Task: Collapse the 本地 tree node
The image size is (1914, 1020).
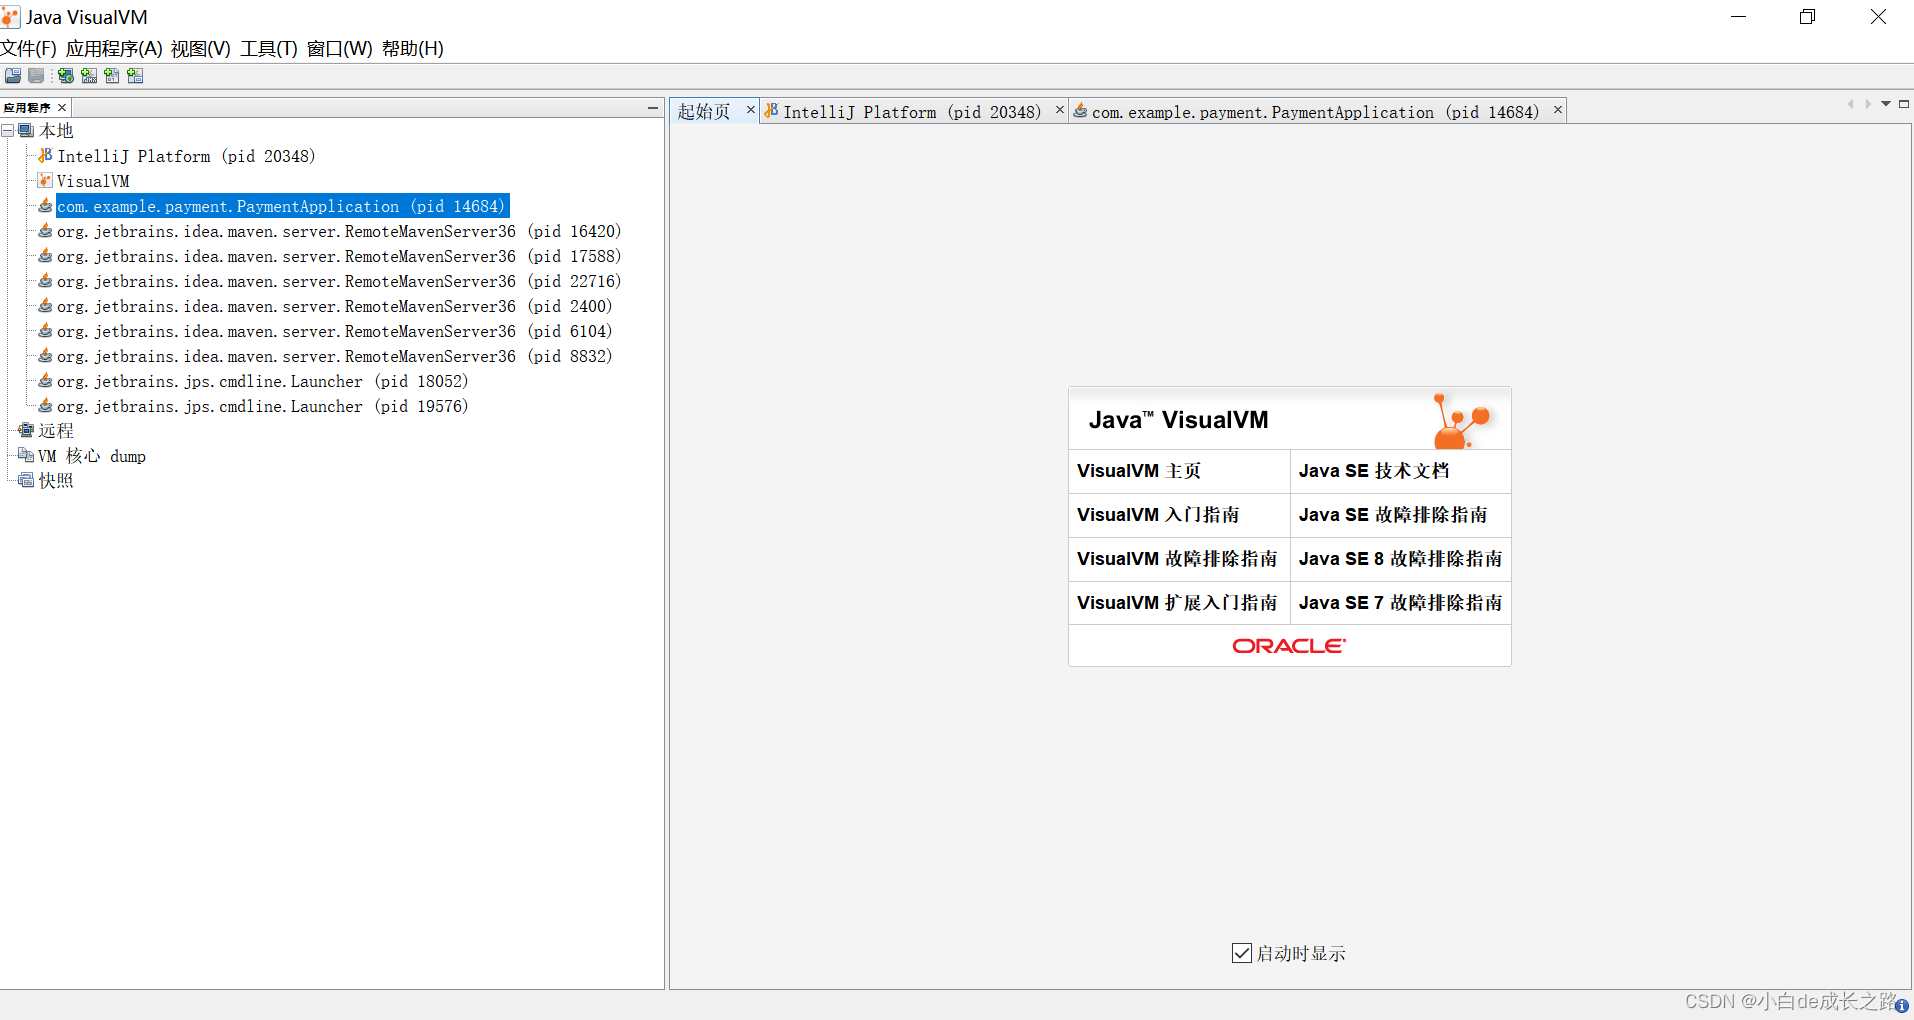Action: (7, 131)
